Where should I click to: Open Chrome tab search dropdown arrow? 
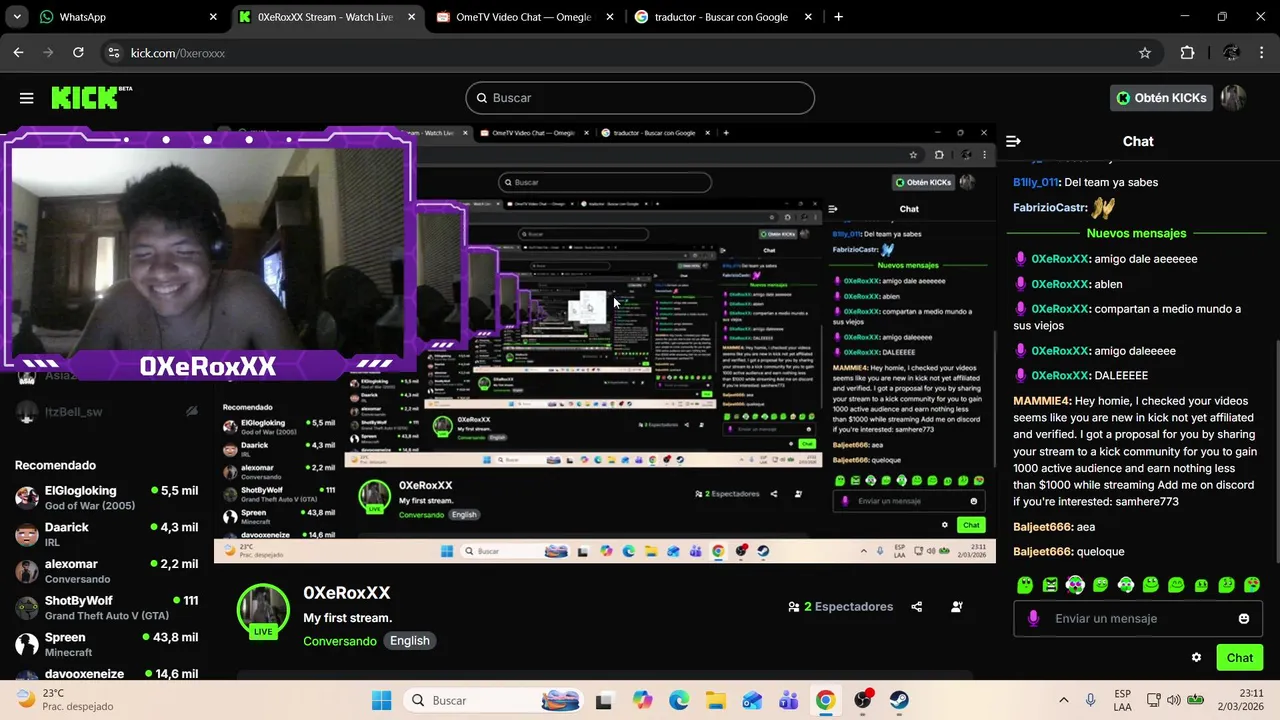point(16,17)
